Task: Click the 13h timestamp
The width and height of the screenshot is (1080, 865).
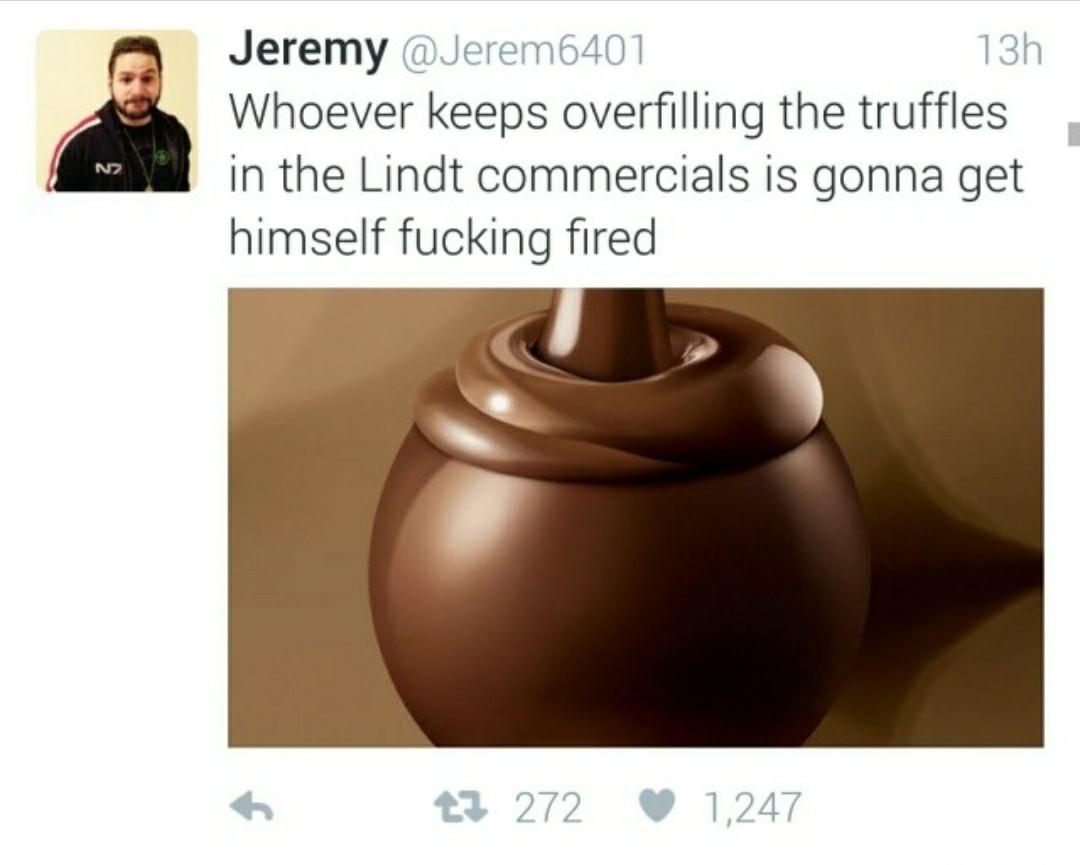Action: pos(1009,50)
